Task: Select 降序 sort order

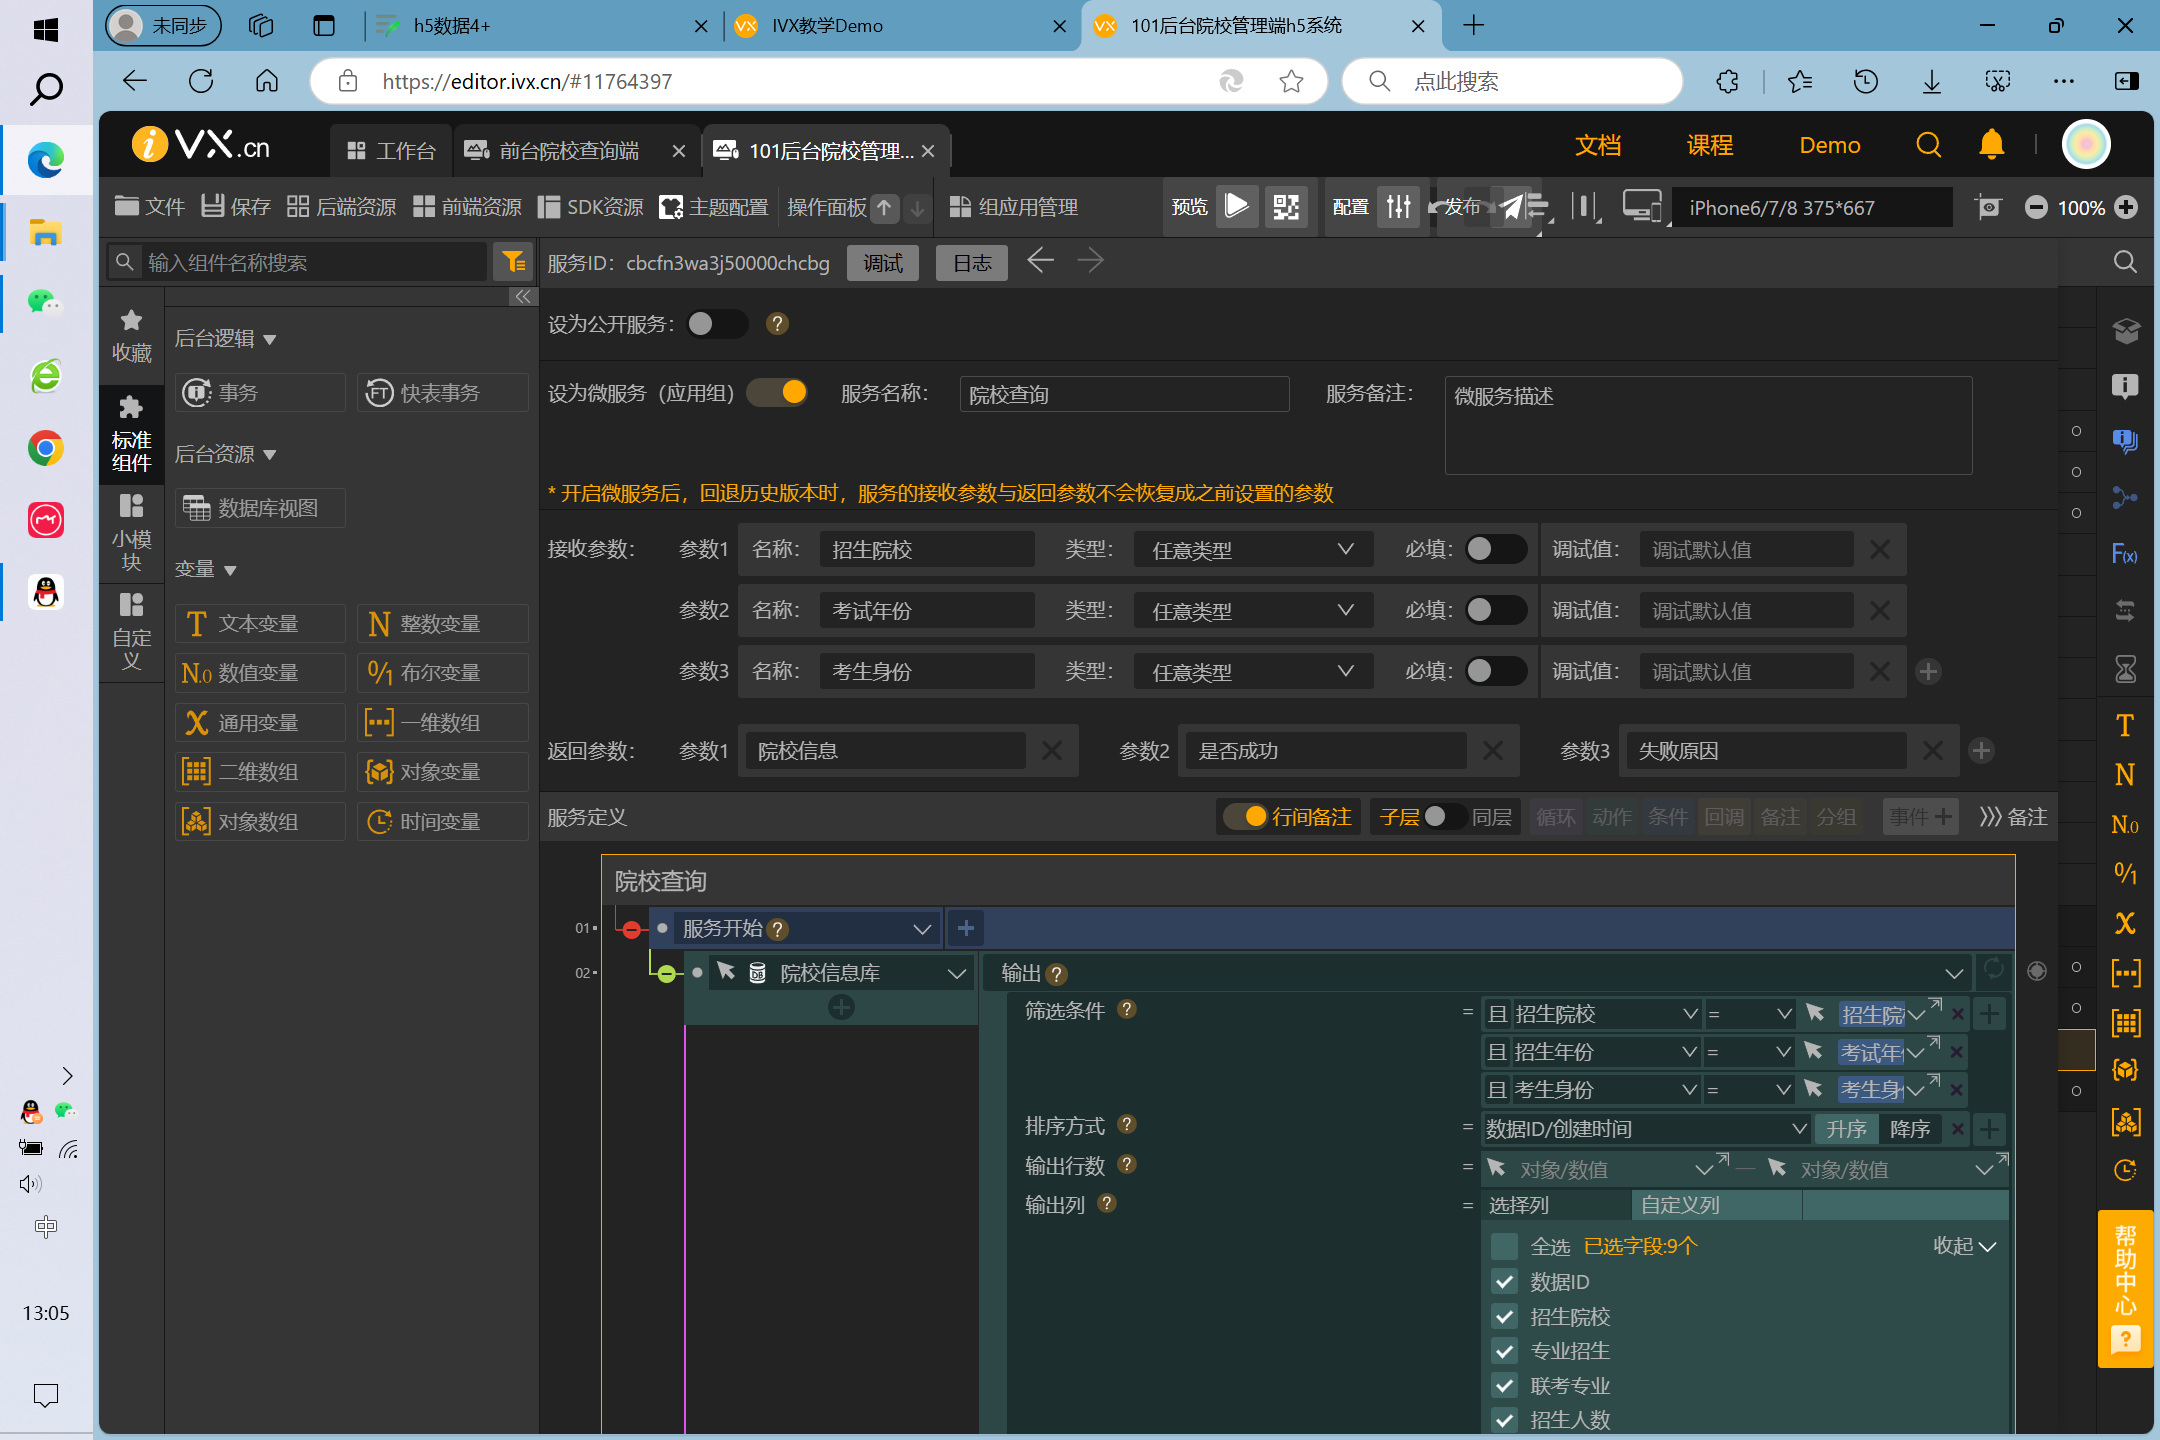Action: click(1910, 1129)
